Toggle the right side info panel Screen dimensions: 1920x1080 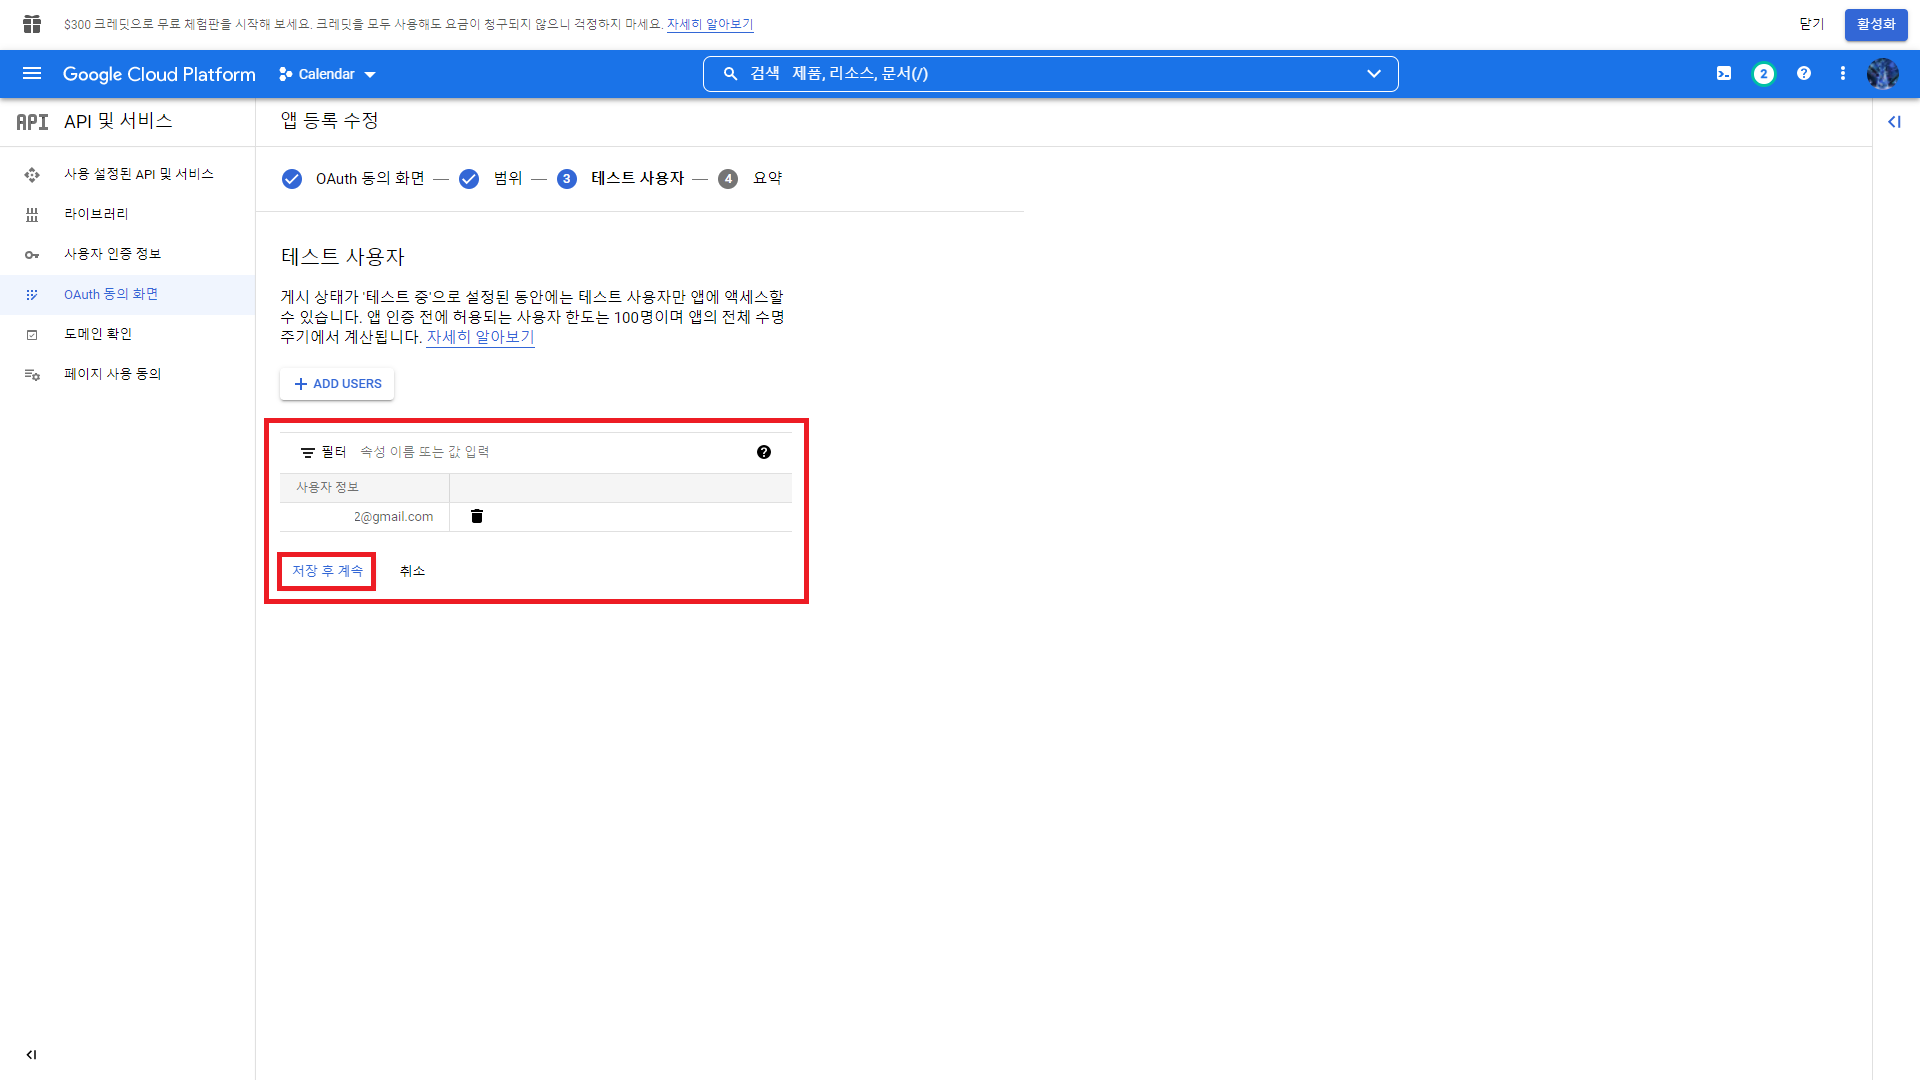pyautogui.click(x=1894, y=122)
